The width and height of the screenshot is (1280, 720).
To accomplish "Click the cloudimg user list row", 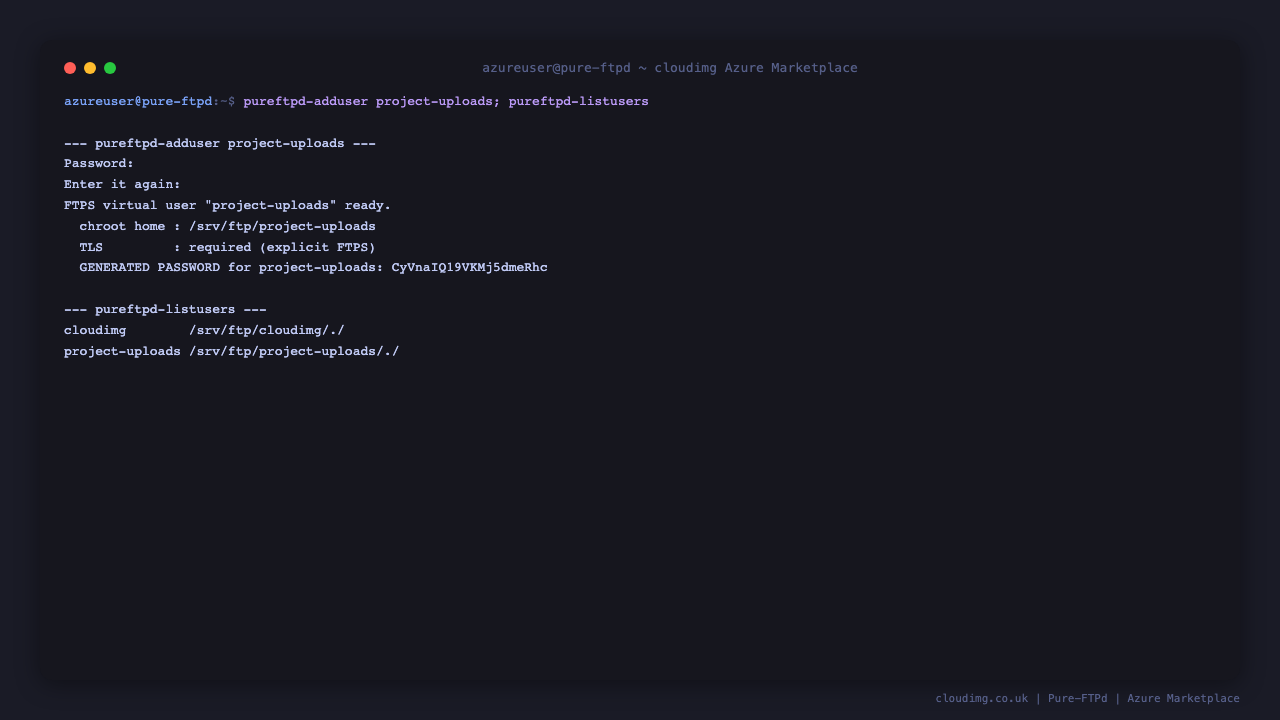I will [204, 330].
